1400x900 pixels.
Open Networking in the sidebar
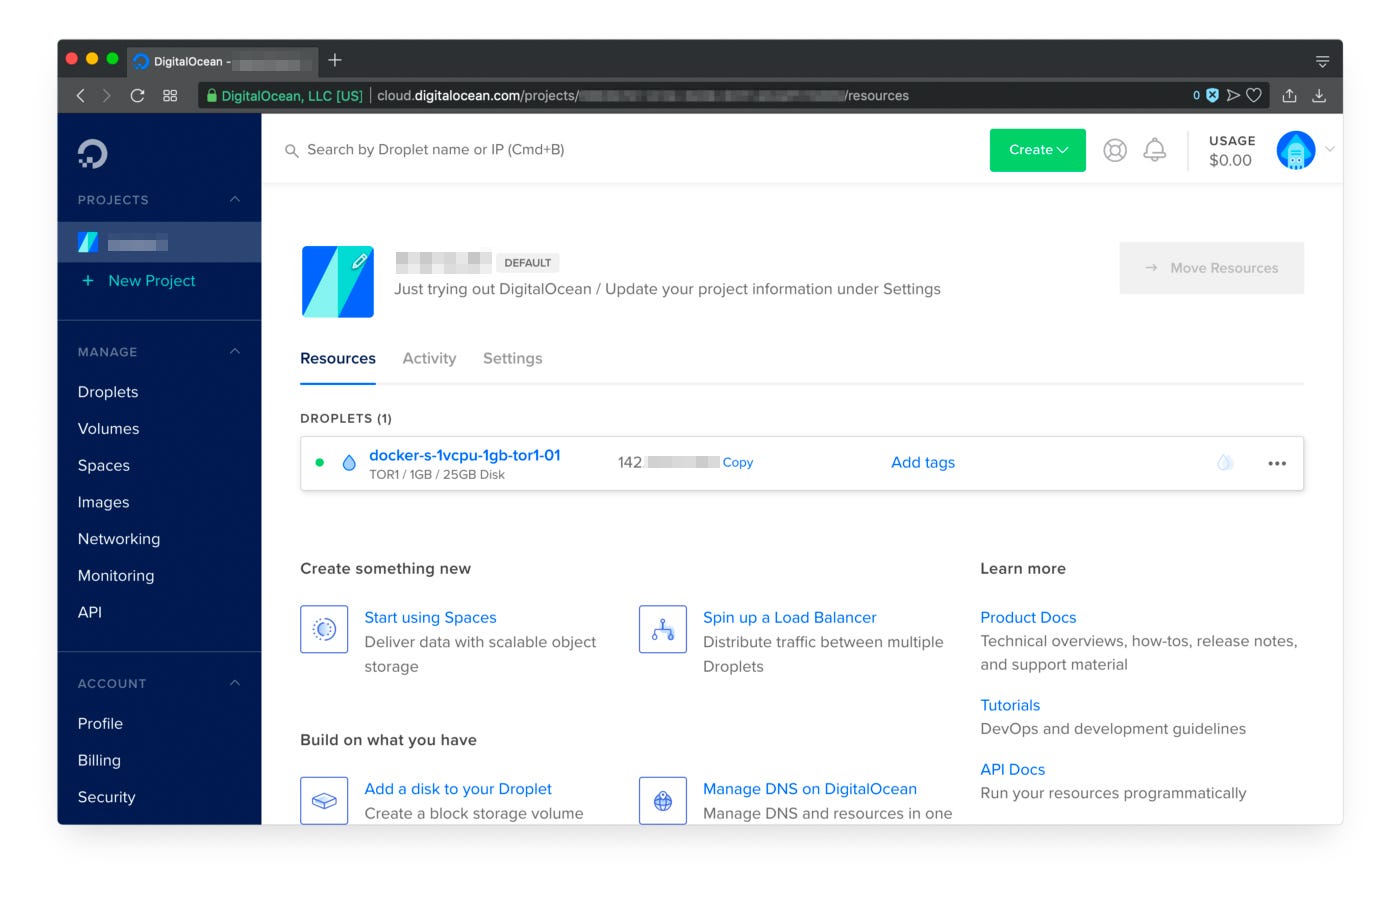[119, 539]
